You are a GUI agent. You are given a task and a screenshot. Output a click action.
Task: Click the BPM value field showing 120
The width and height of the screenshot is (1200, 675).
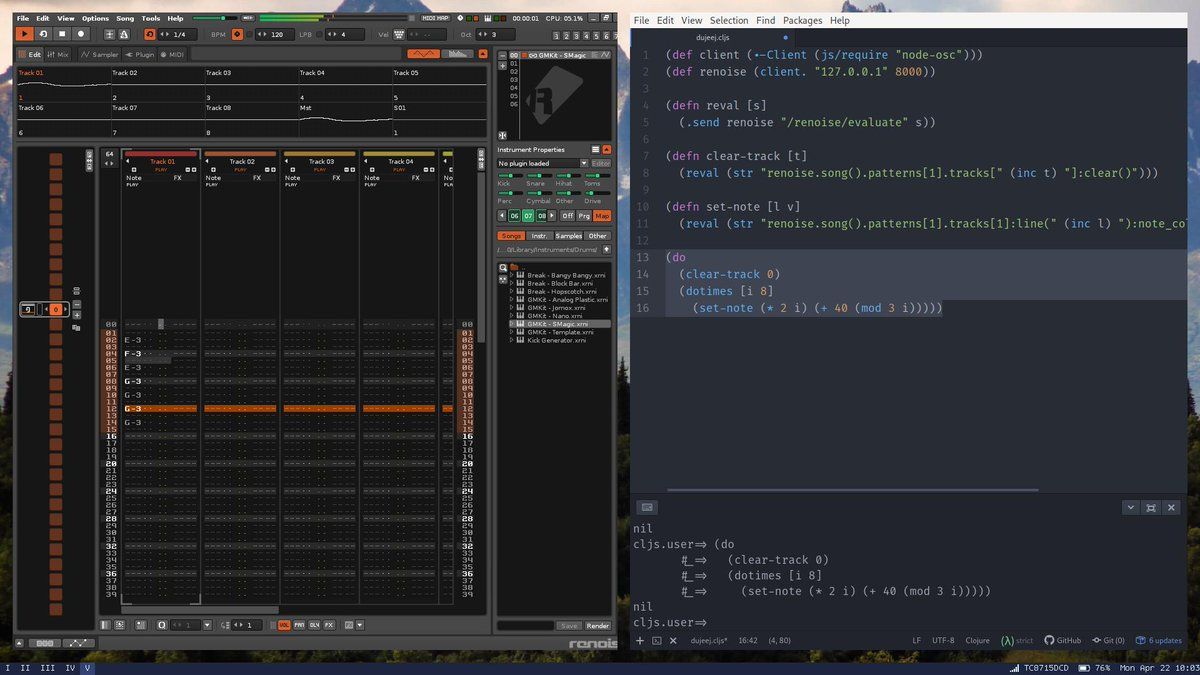click(x=277, y=34)
